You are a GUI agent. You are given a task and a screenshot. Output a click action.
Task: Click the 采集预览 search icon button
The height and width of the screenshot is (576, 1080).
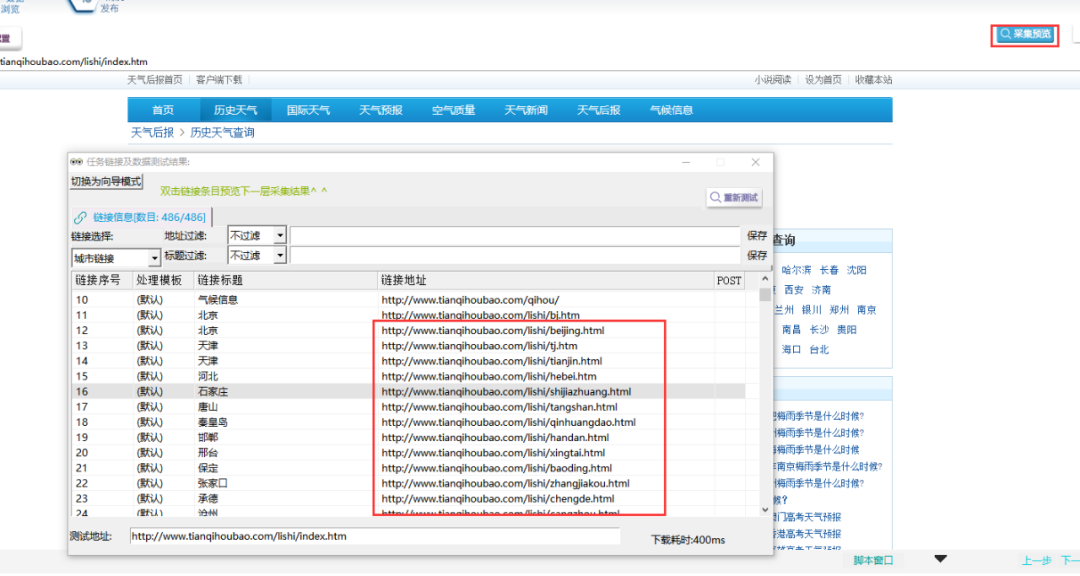(1025, 34)
